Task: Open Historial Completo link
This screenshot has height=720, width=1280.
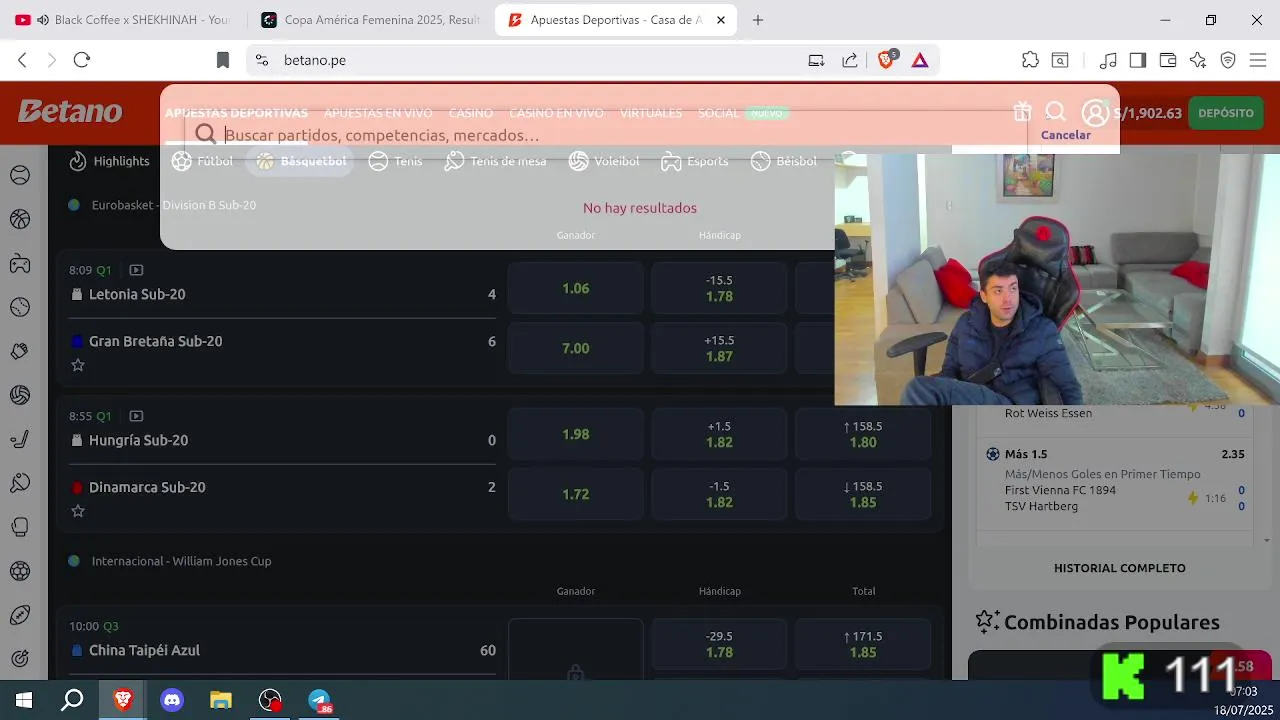Action: 1120,568
